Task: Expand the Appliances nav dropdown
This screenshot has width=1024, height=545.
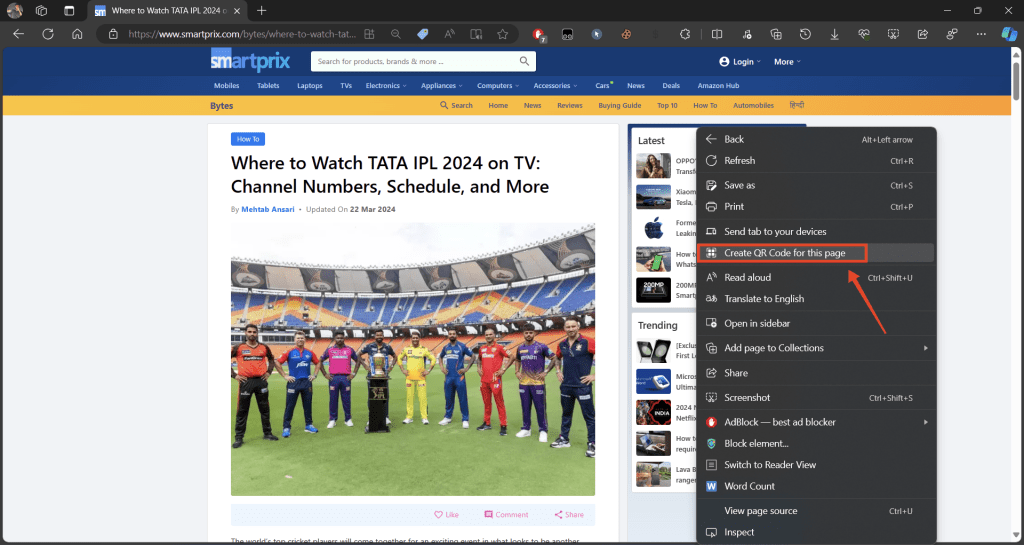Action: tap(441, 86)
